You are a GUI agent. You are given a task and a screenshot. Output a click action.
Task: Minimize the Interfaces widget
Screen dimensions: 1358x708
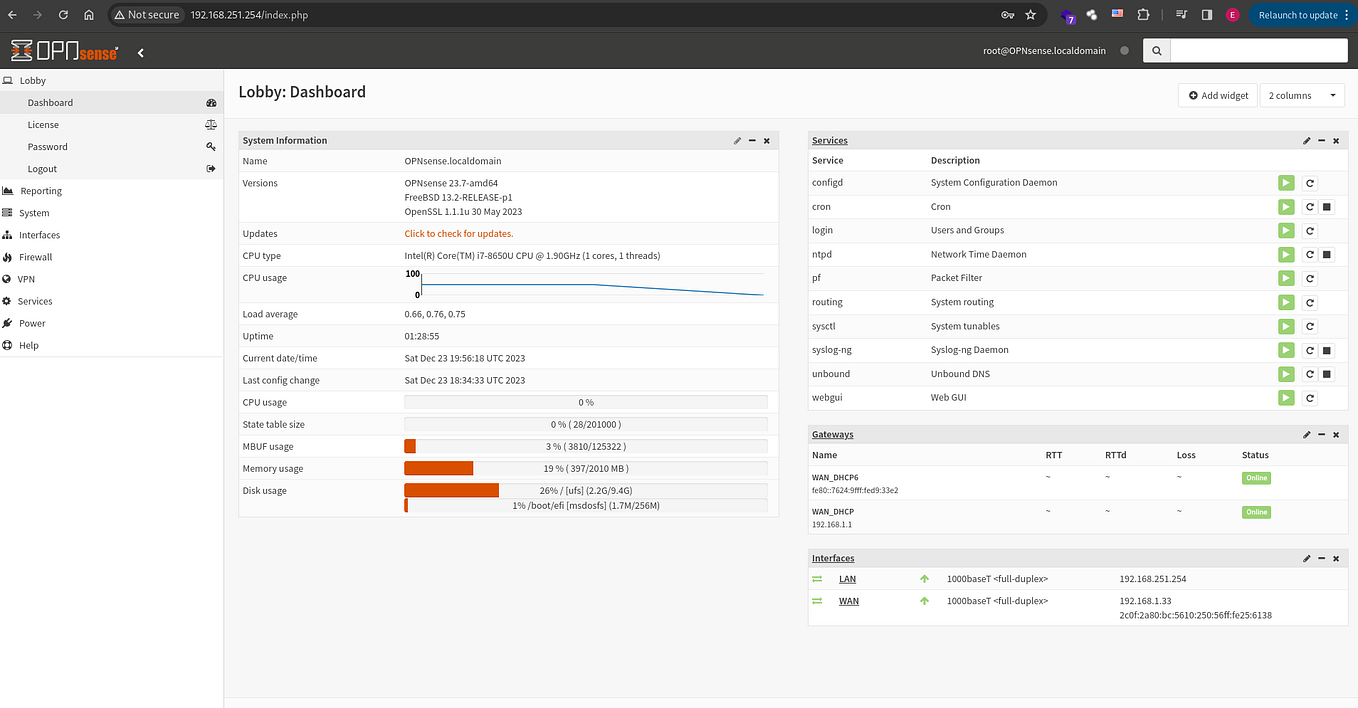[1321, 559]
